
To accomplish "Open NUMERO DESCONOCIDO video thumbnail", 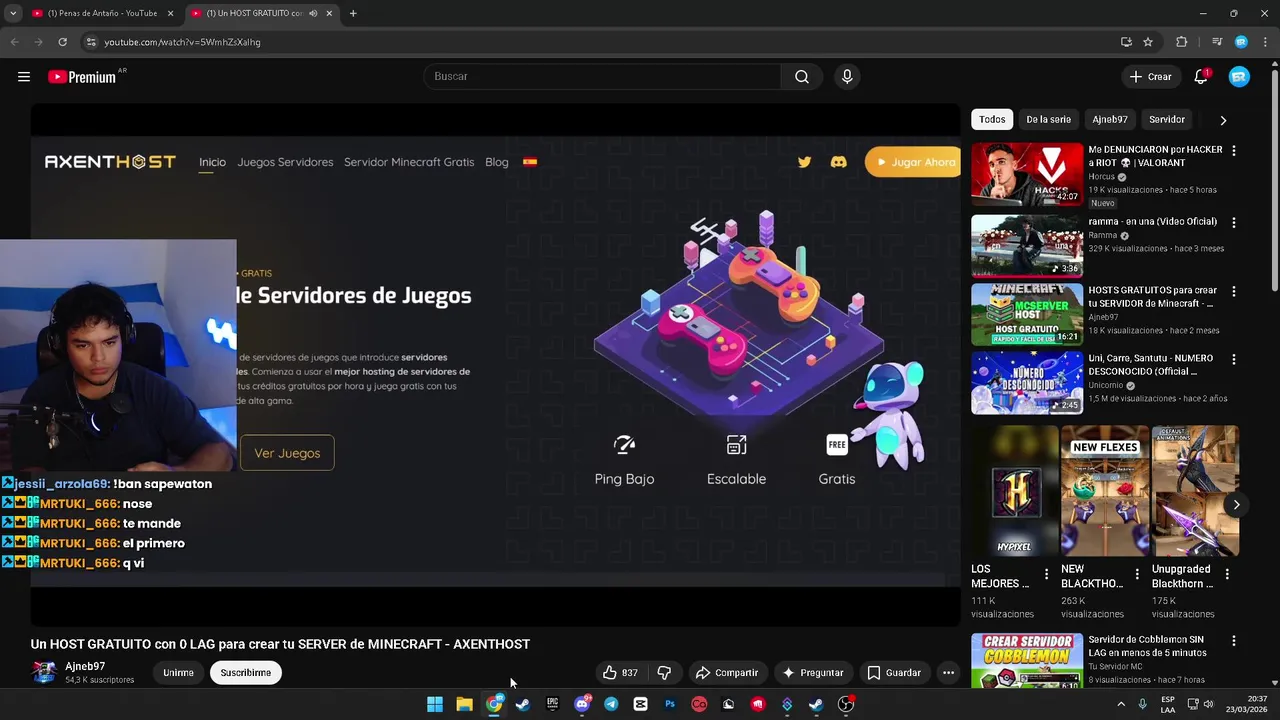I will point(1027,383).
